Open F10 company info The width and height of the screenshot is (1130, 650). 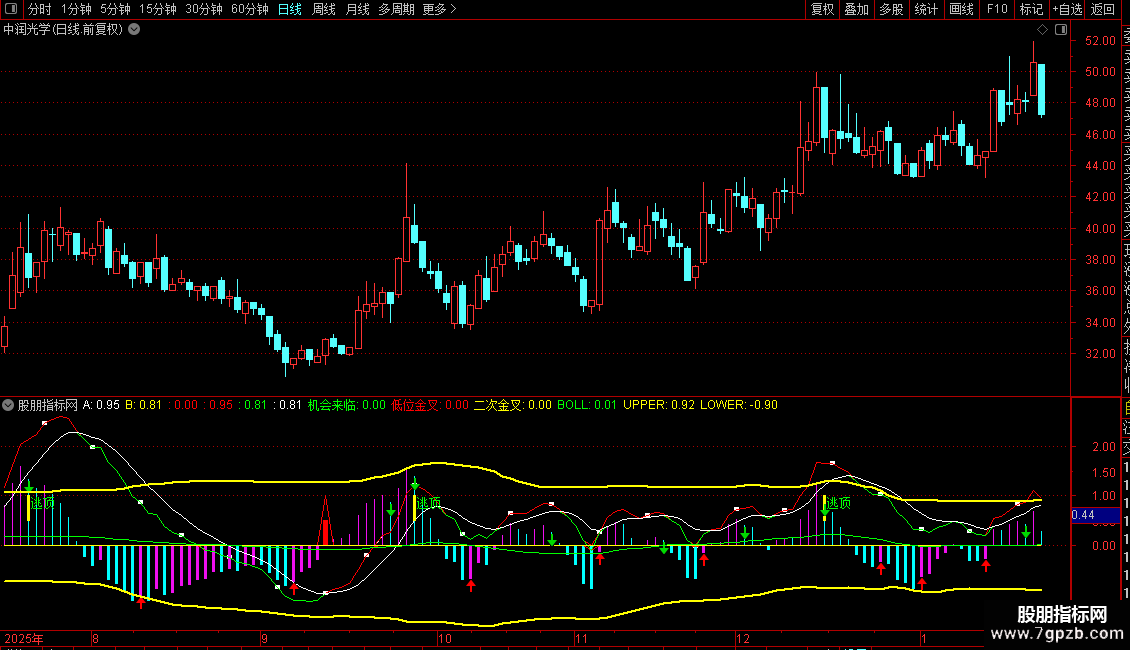[x=997, y=9]
